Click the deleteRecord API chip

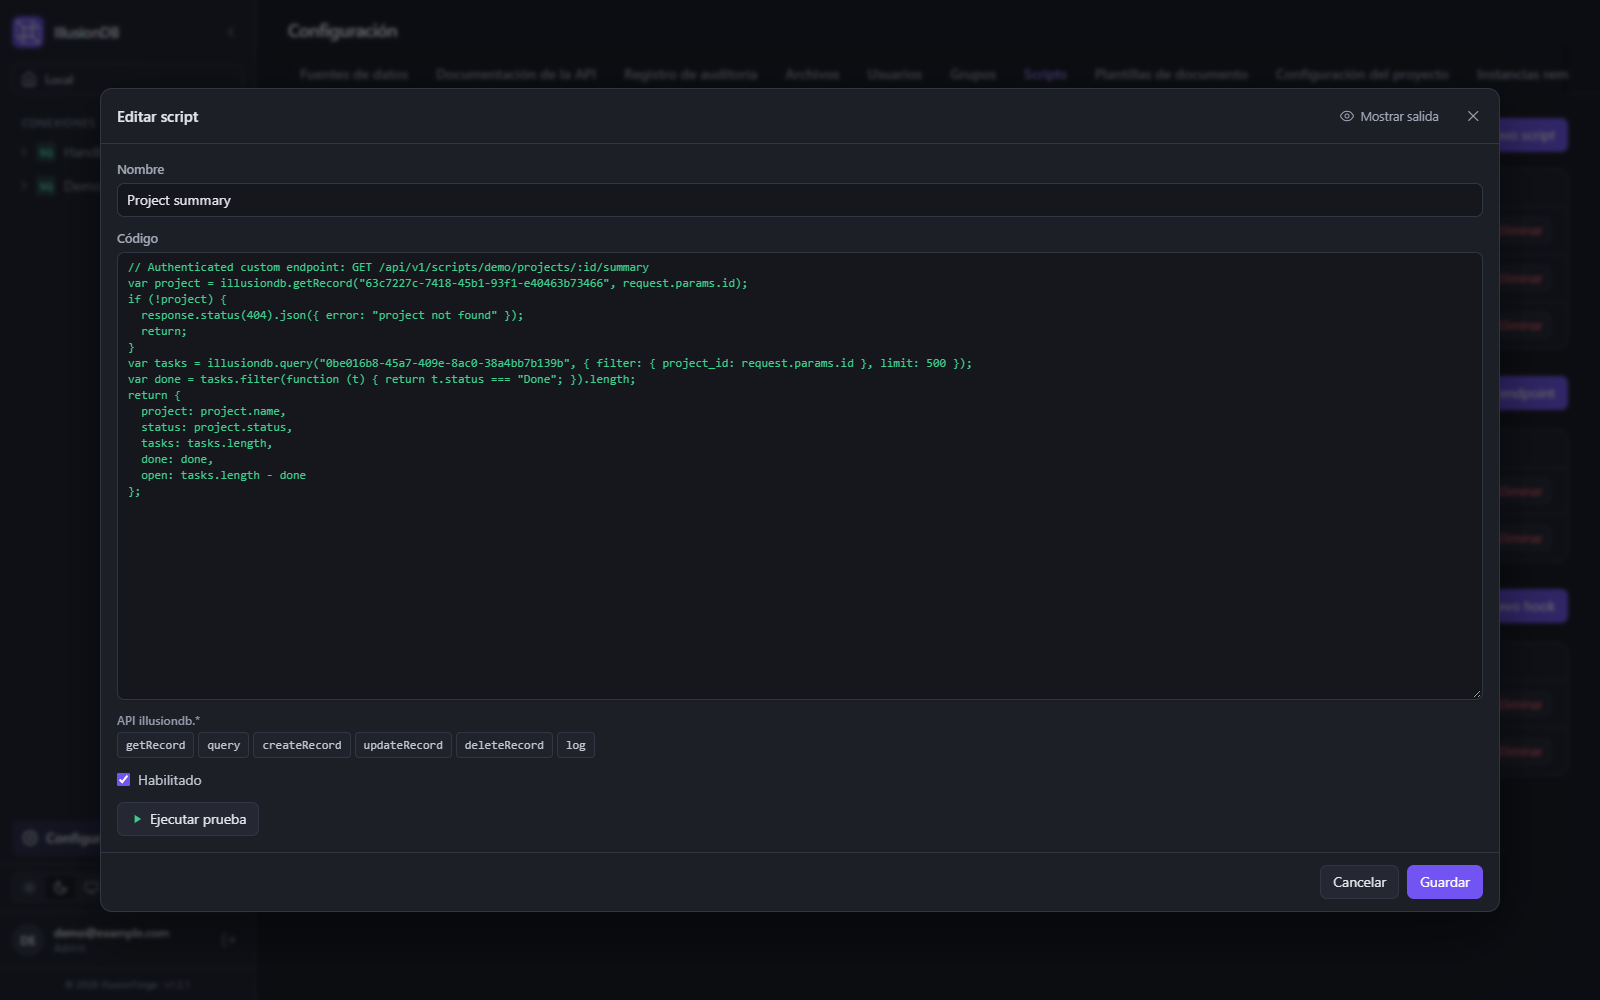point(504,745)
